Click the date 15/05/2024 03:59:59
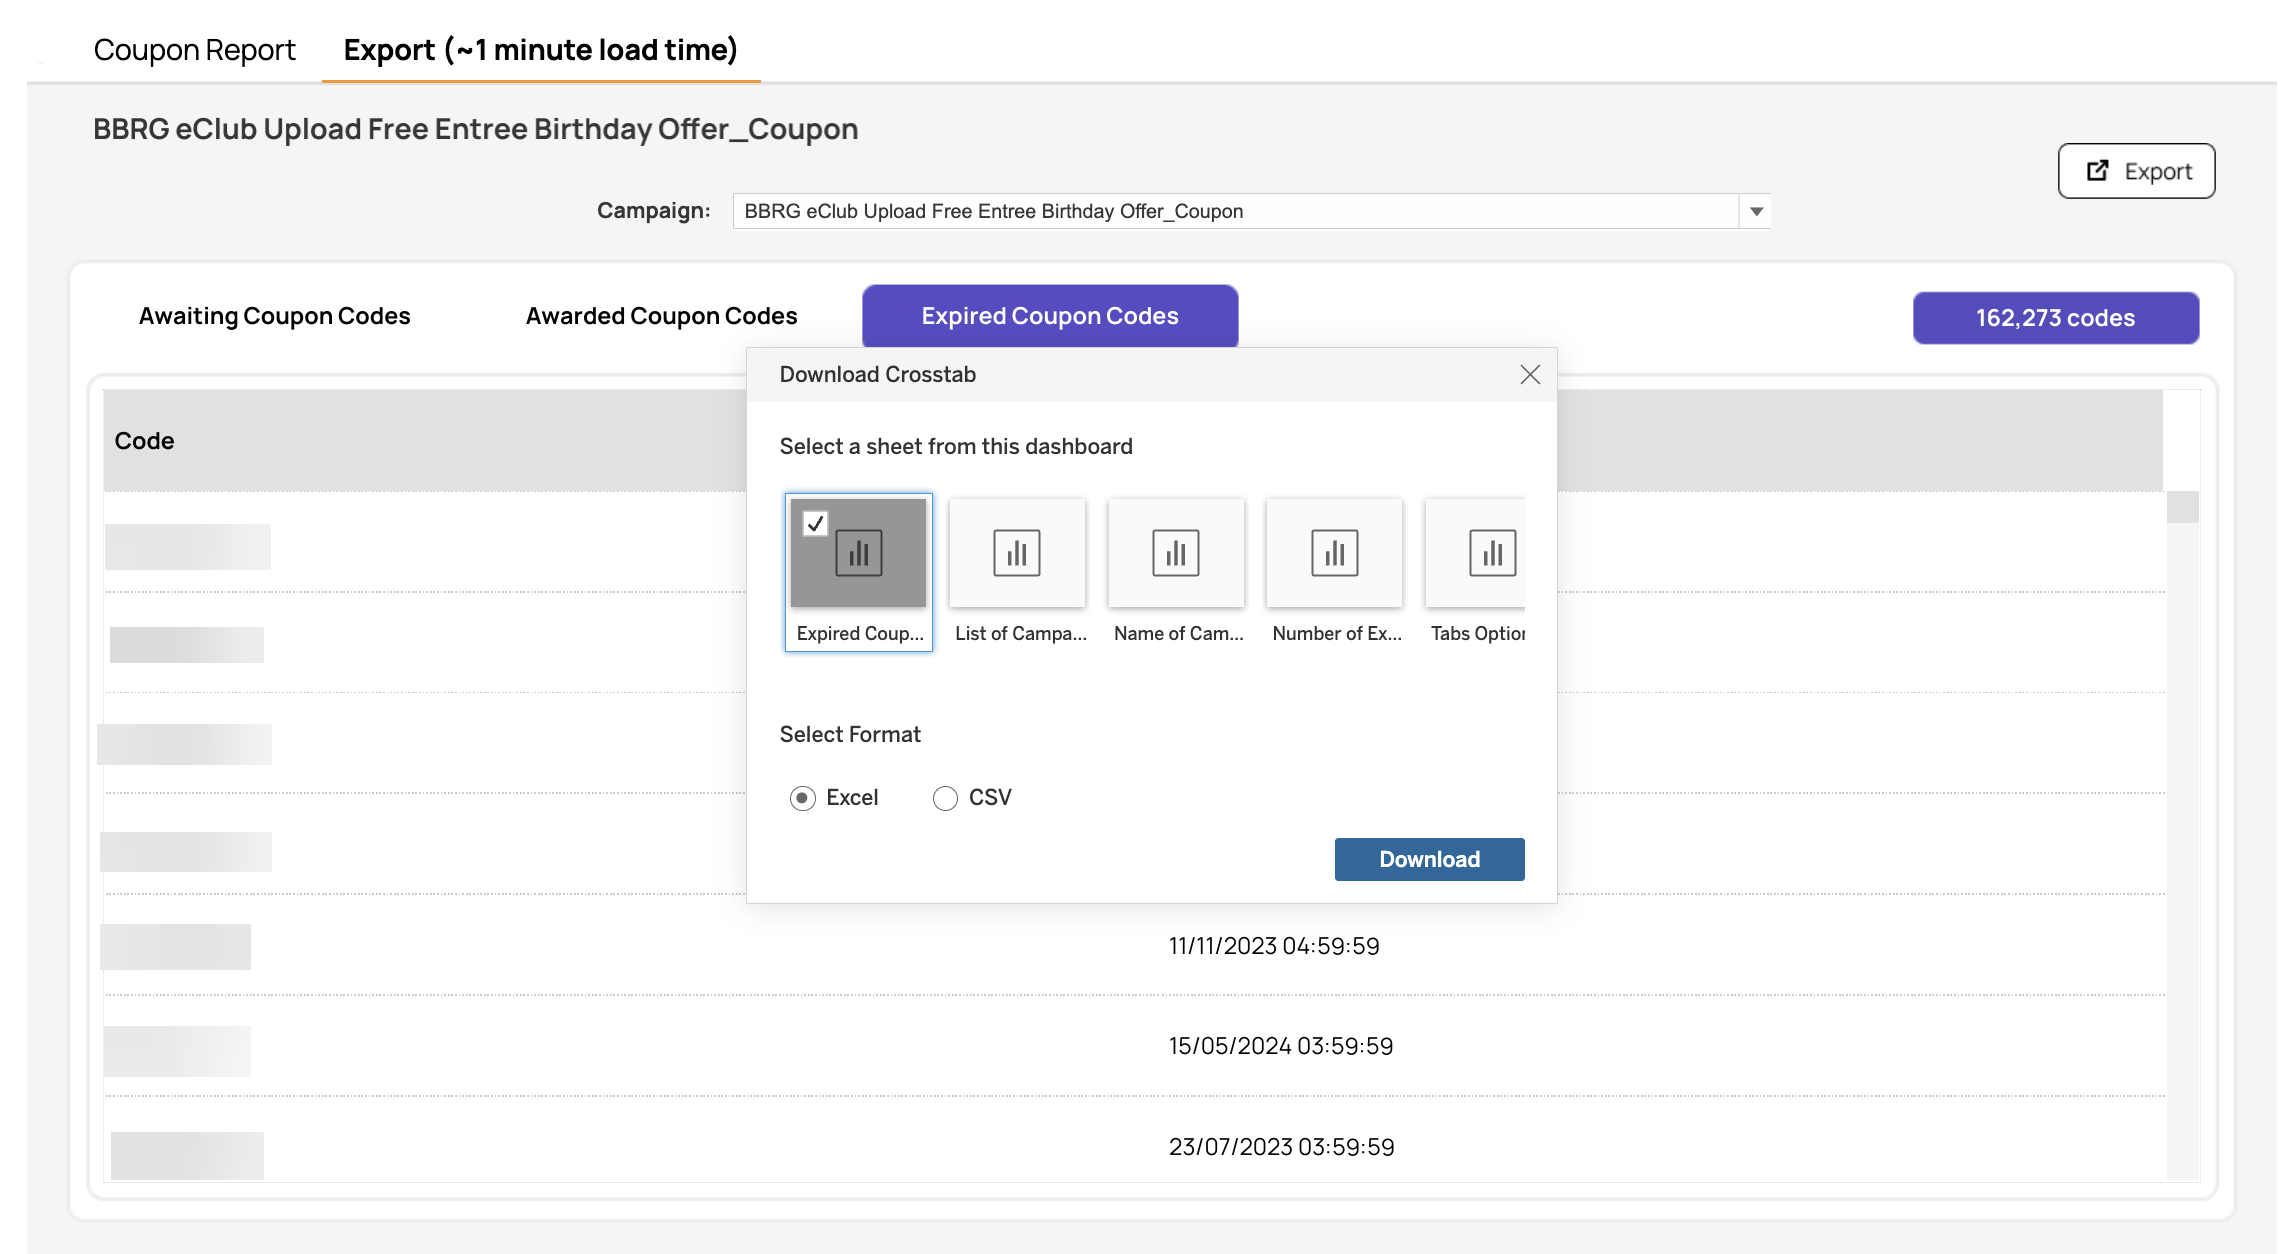This screenshot has width=2282, height=1254. [x=1281, y=1046]
